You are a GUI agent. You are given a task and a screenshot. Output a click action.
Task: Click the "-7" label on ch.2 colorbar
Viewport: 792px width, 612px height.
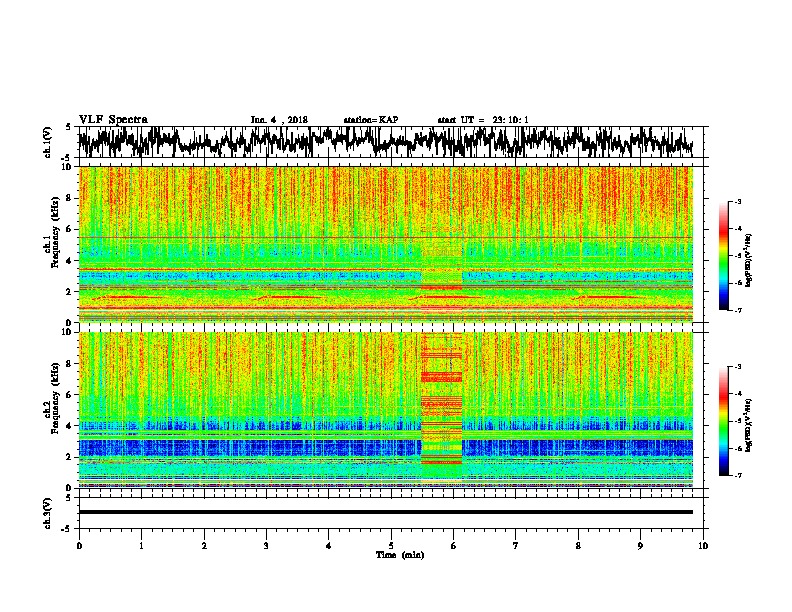738,476
